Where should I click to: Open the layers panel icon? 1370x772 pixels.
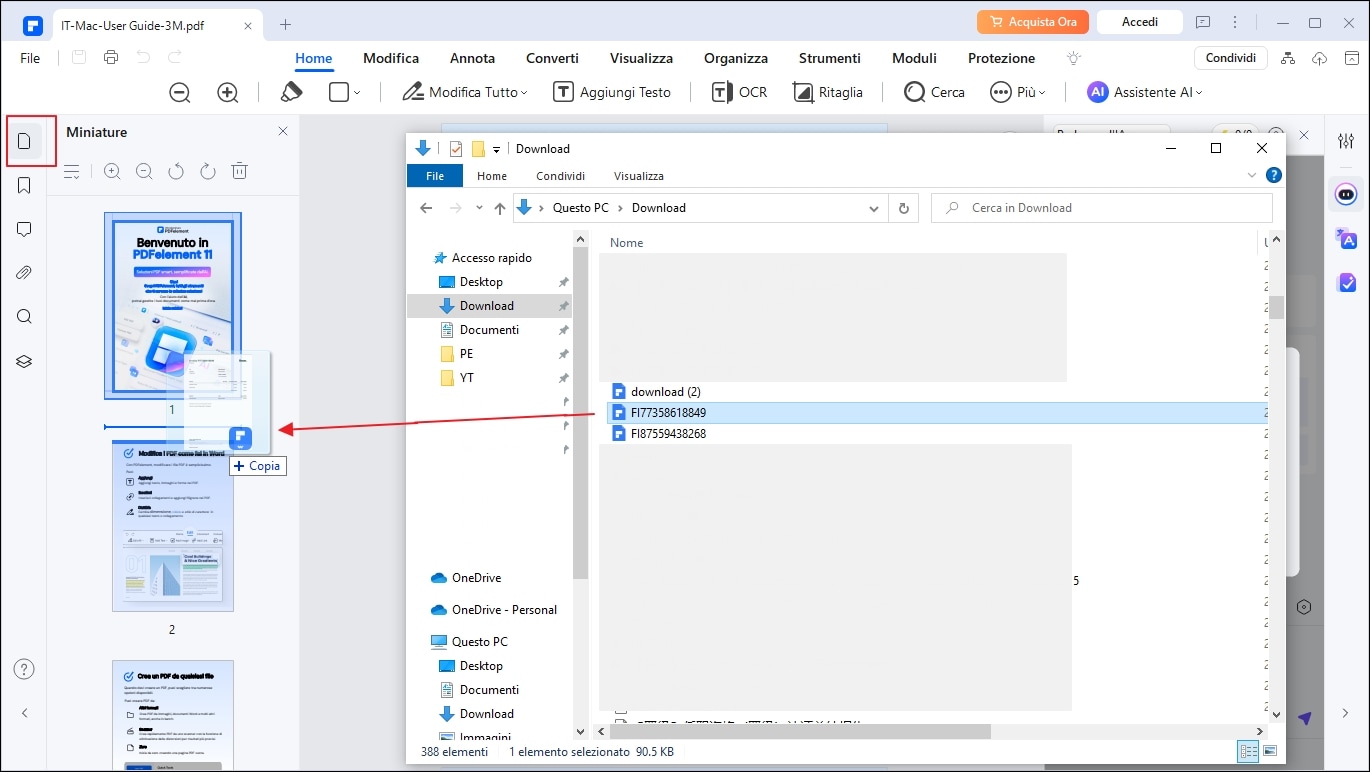24,361
